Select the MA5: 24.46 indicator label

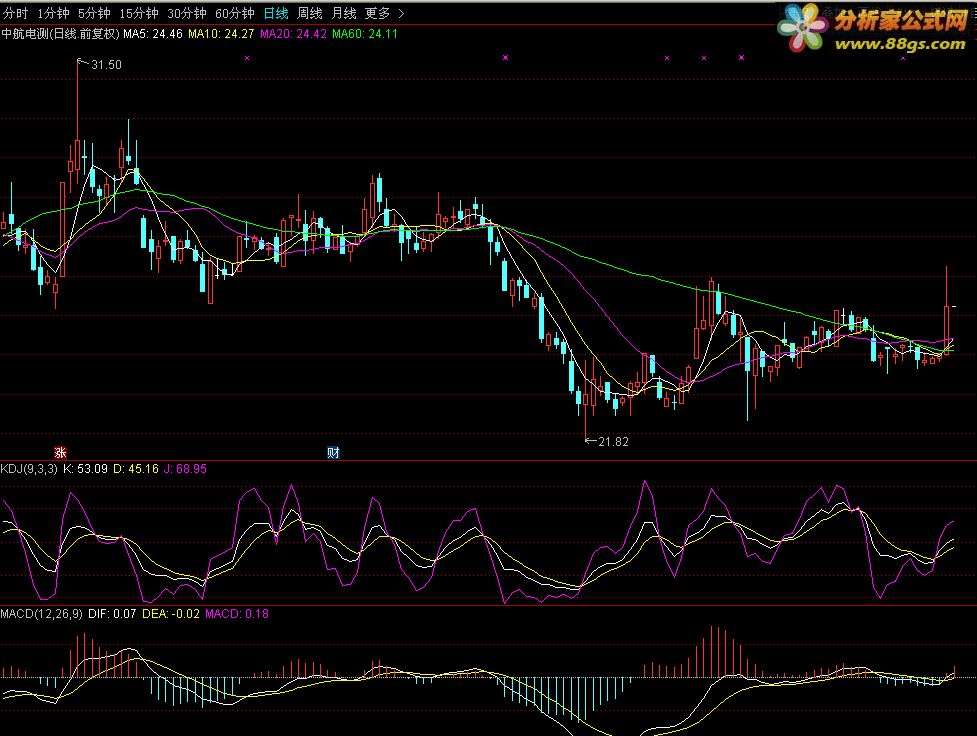pos(153,34)
